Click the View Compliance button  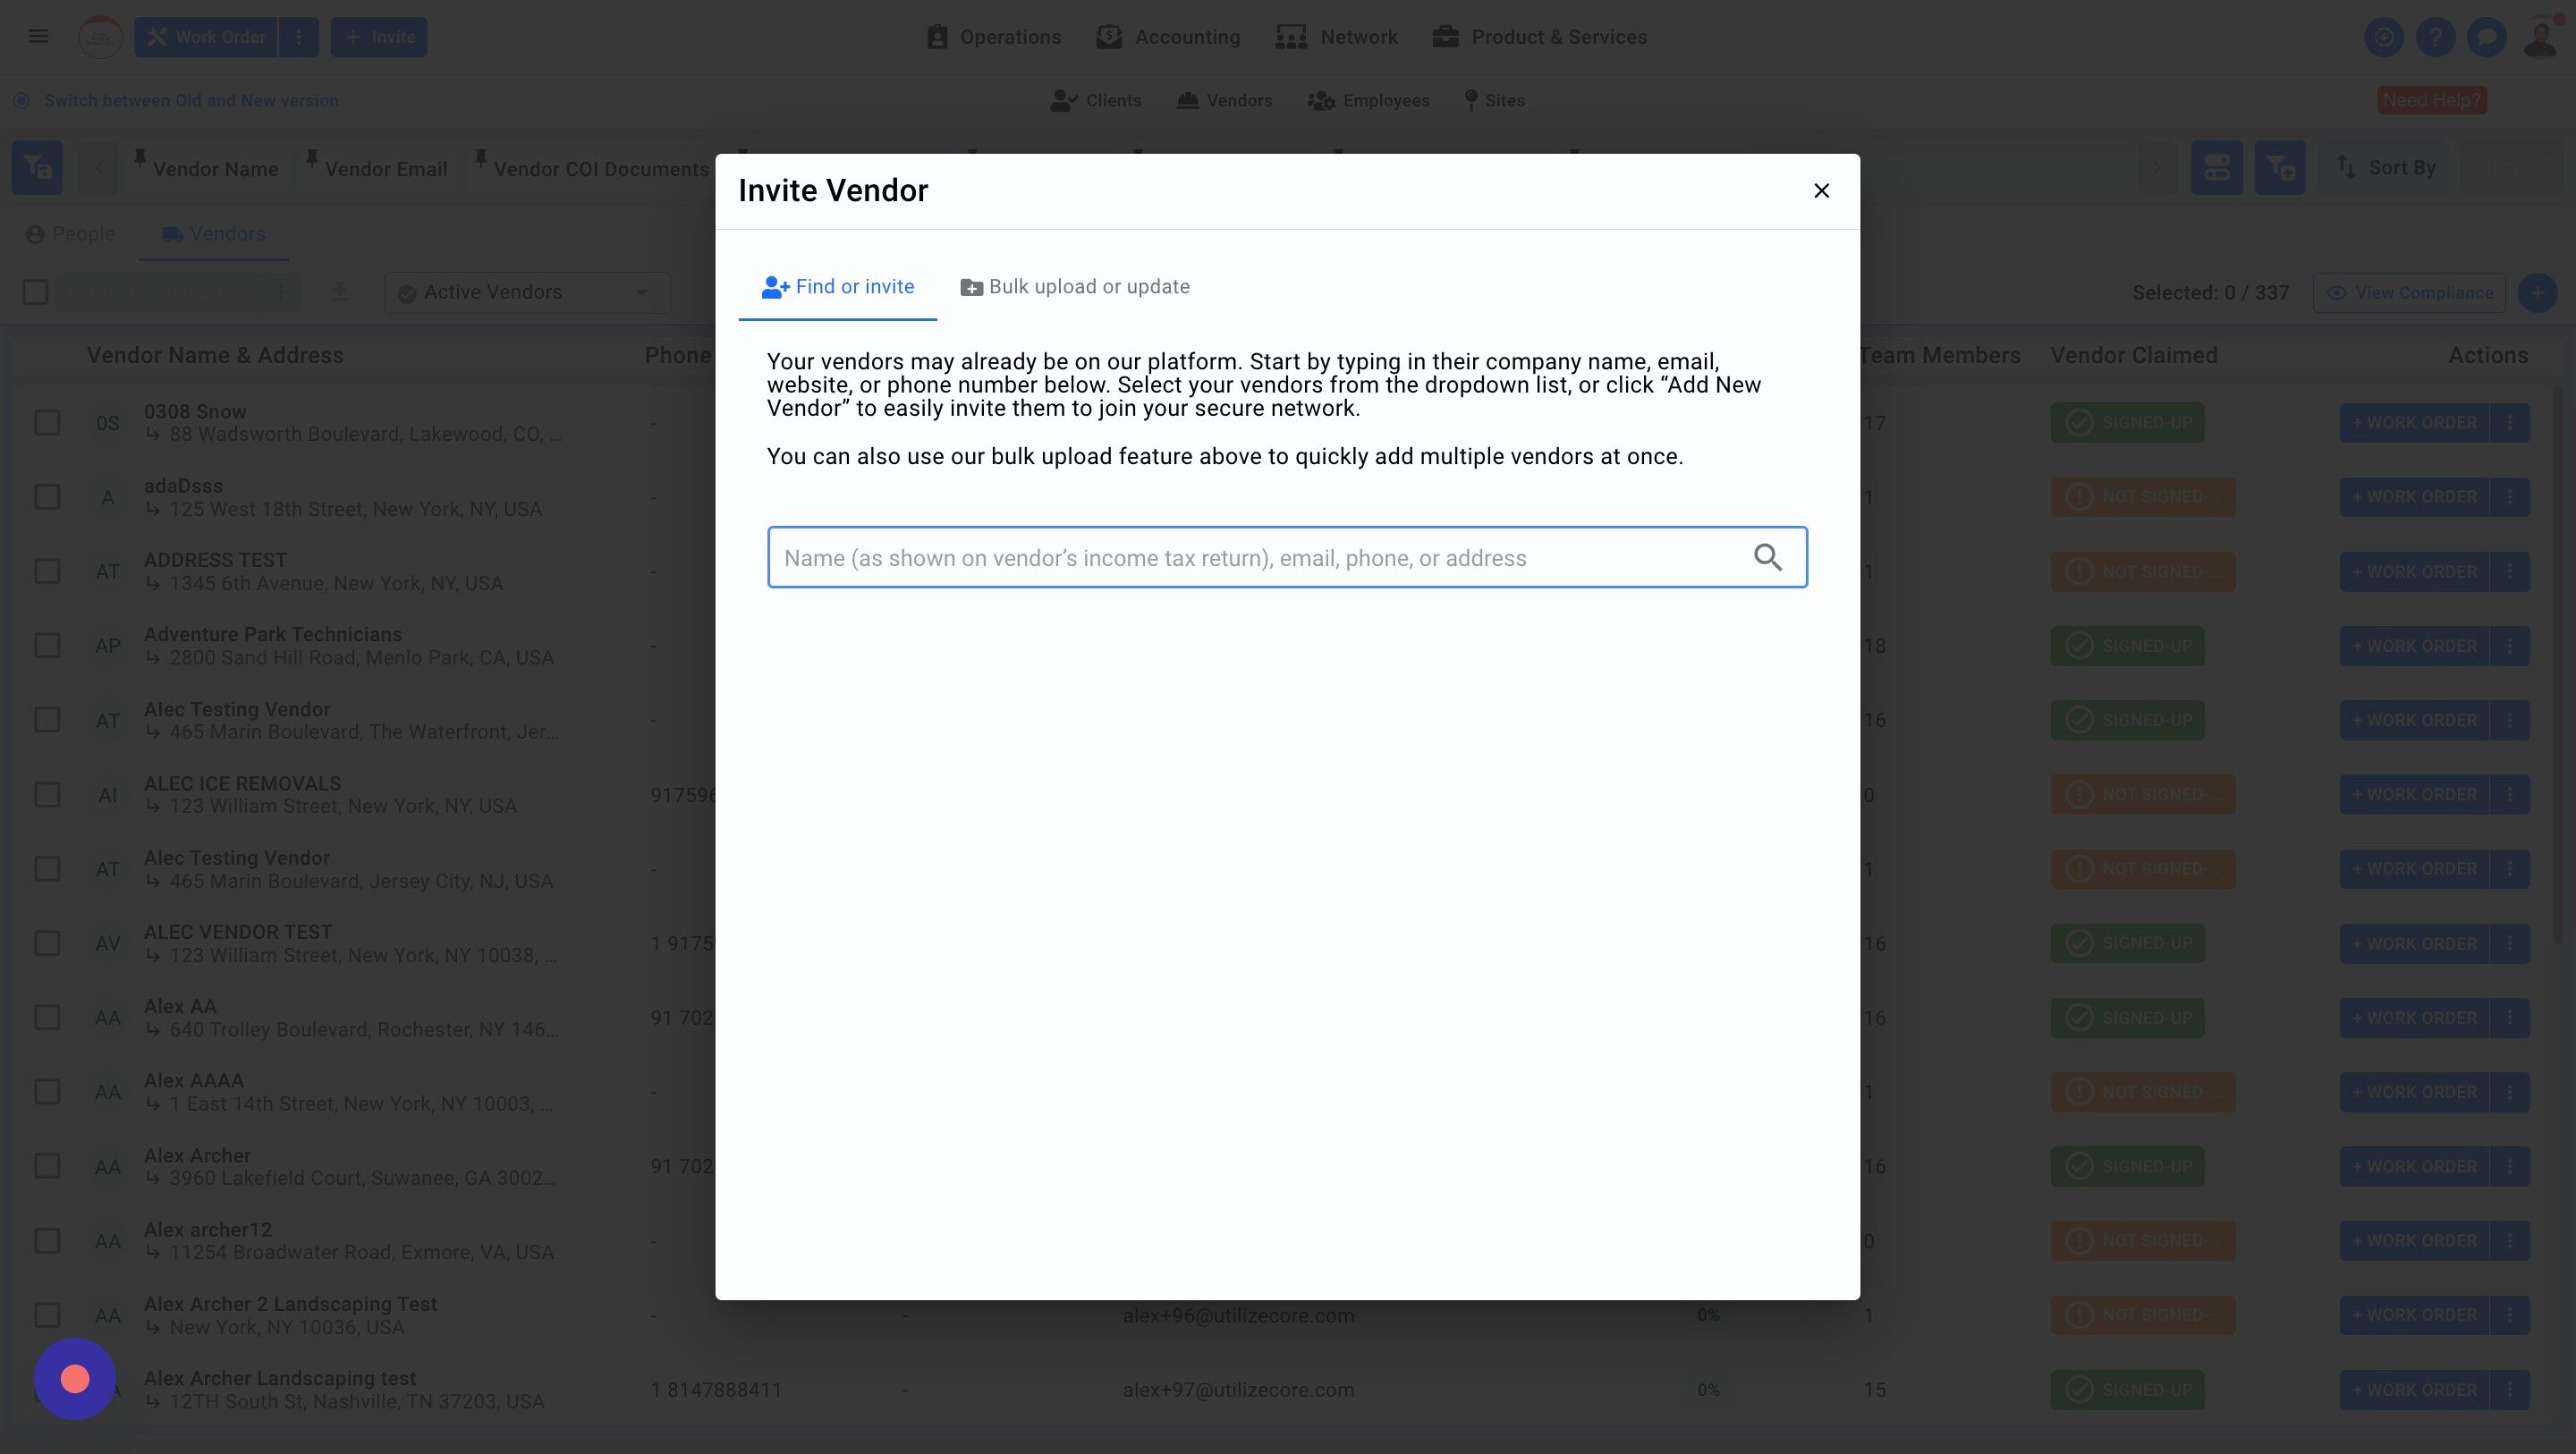(x=2409, y=293)
